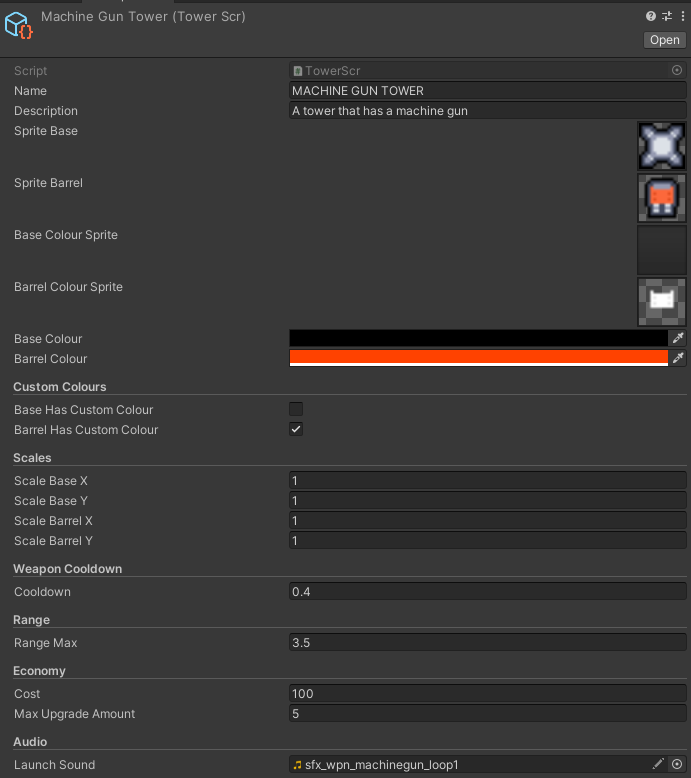This screenshot has width=691, height=778.
Task: Uncheck Barrel Has Custom Colour
Action: click(296, 429)
